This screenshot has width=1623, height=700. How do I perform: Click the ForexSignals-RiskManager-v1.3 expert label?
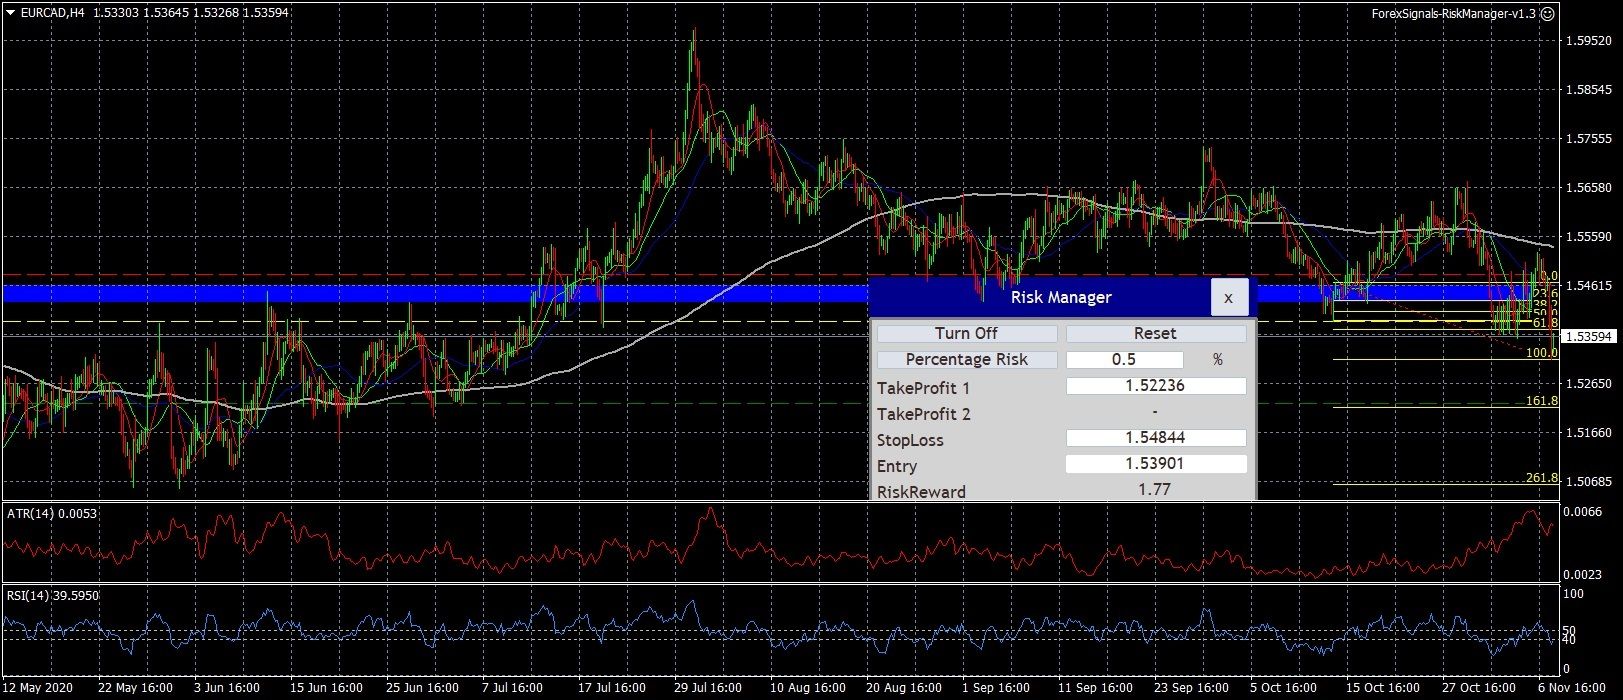[x=1452, y=14]
